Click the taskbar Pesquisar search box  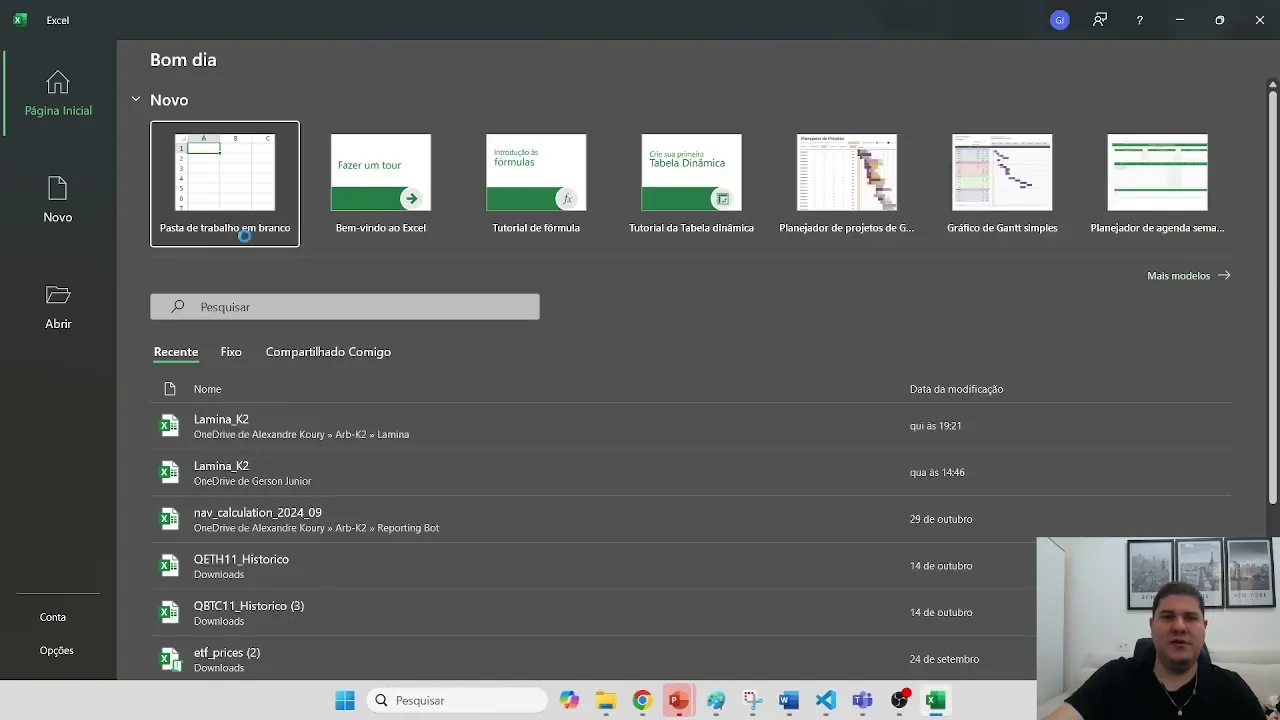(457, 700)
